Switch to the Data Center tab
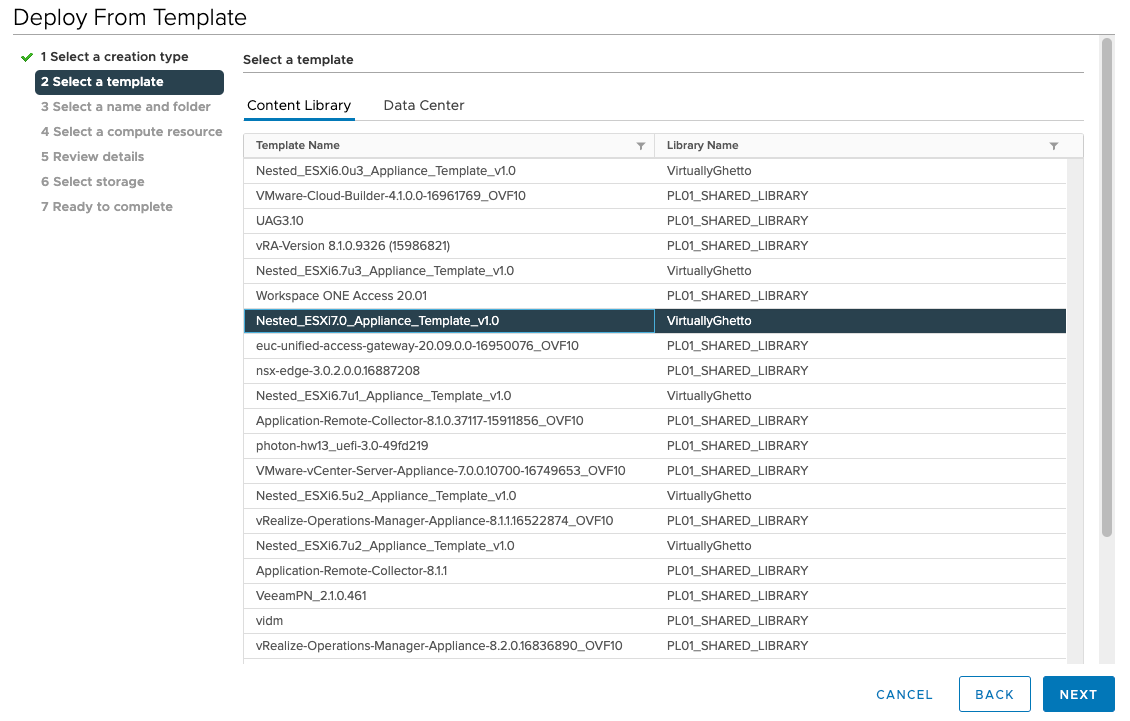1130x721 pixels. (x=424, y=105)
